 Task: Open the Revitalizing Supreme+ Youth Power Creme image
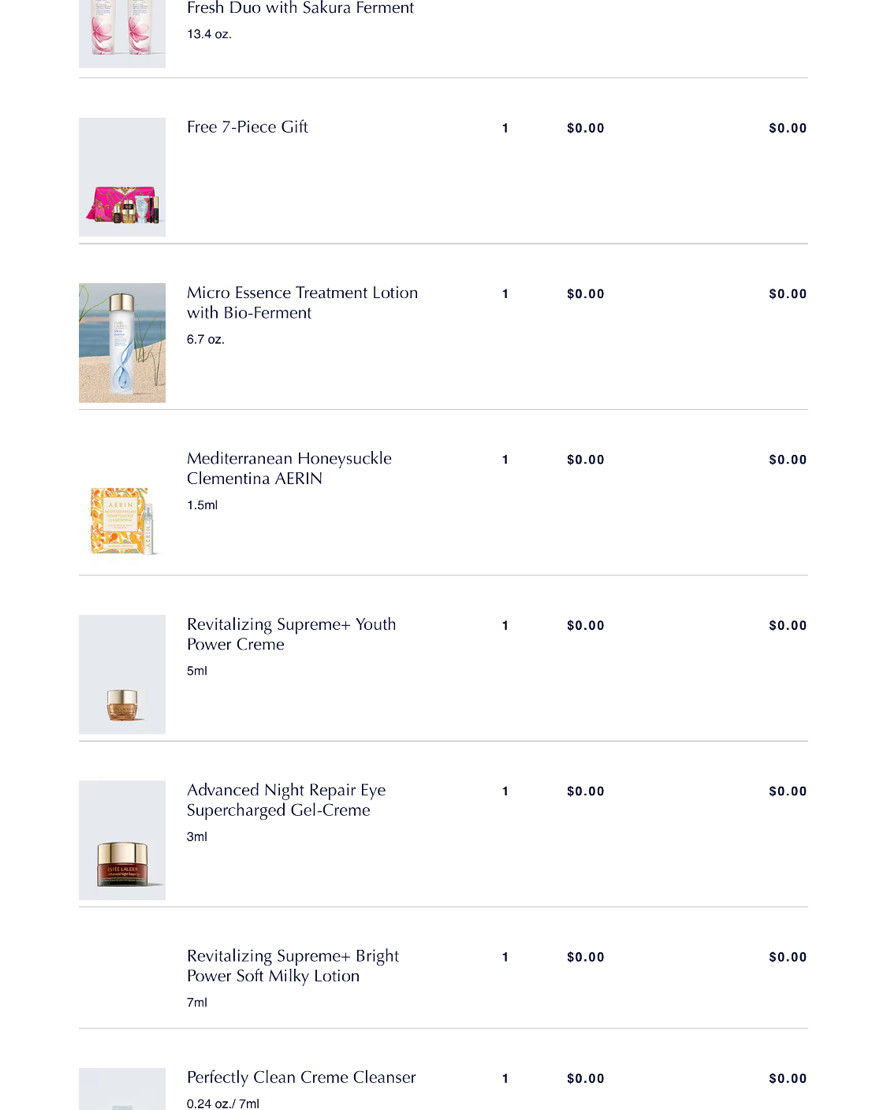click(x=122, y=674)
